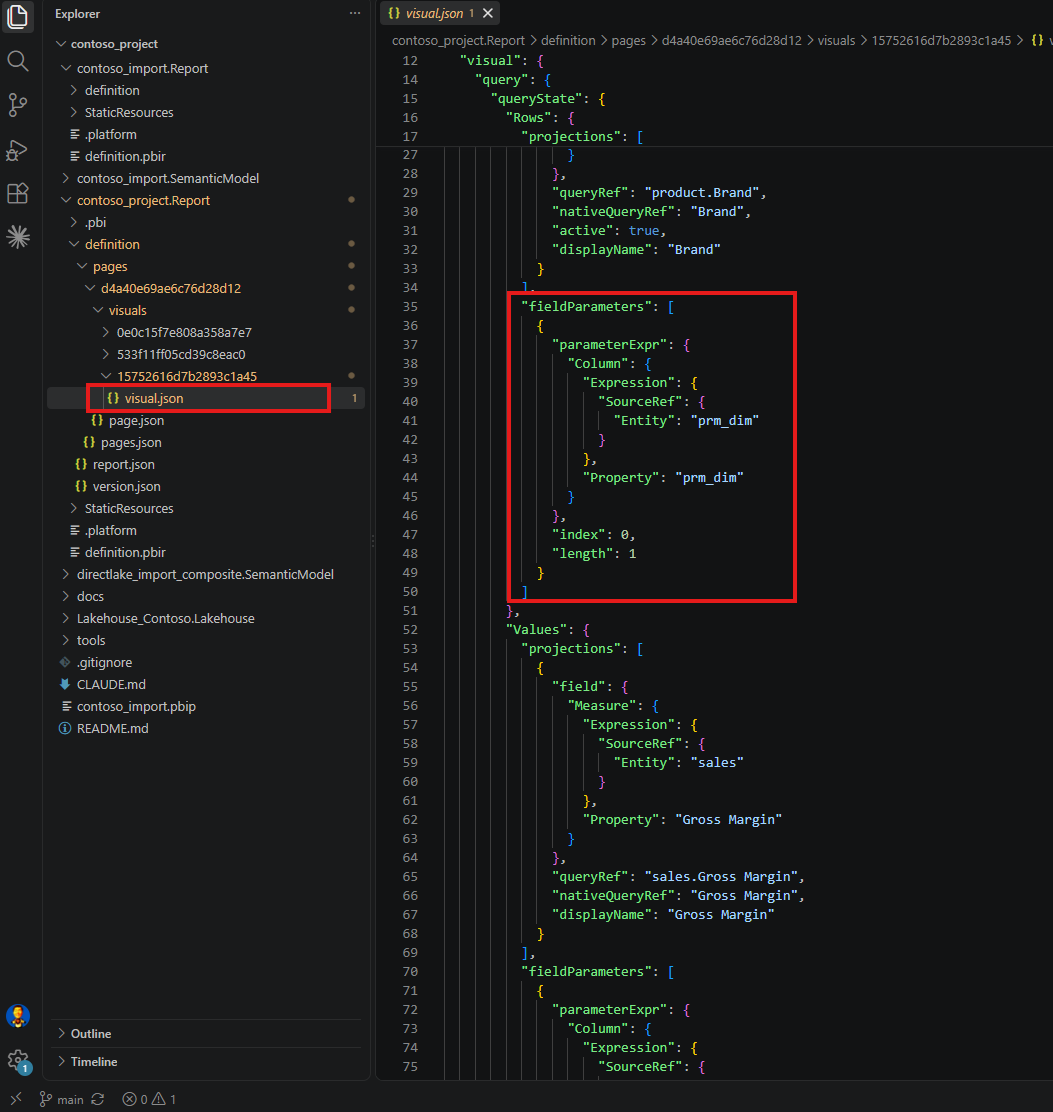Click the pages breadcrumb
This screenshot has height=1112, width=1053.
tap(628, 40)
